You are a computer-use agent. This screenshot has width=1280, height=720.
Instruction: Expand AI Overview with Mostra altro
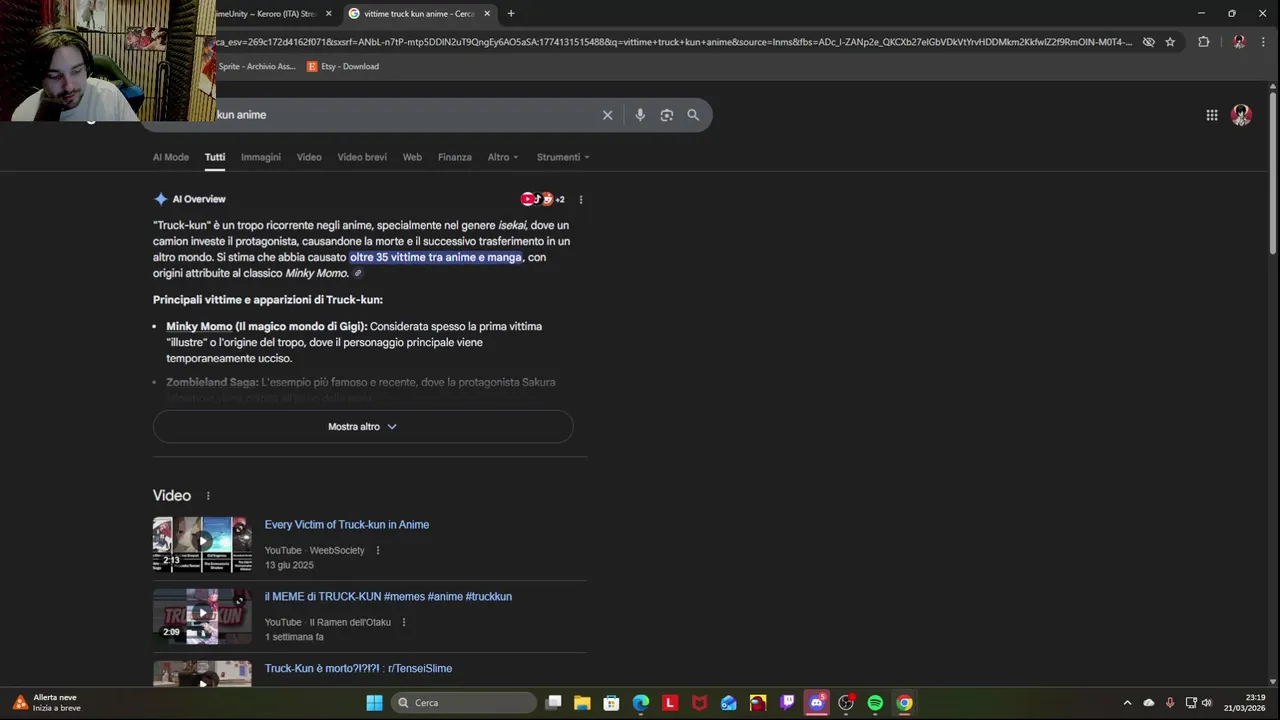(363, 426)
